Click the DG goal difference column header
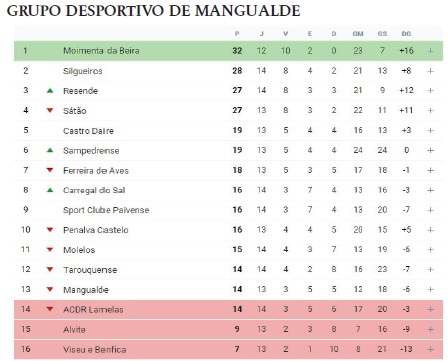Screen dimensions: 448x361 coord(406,34)
